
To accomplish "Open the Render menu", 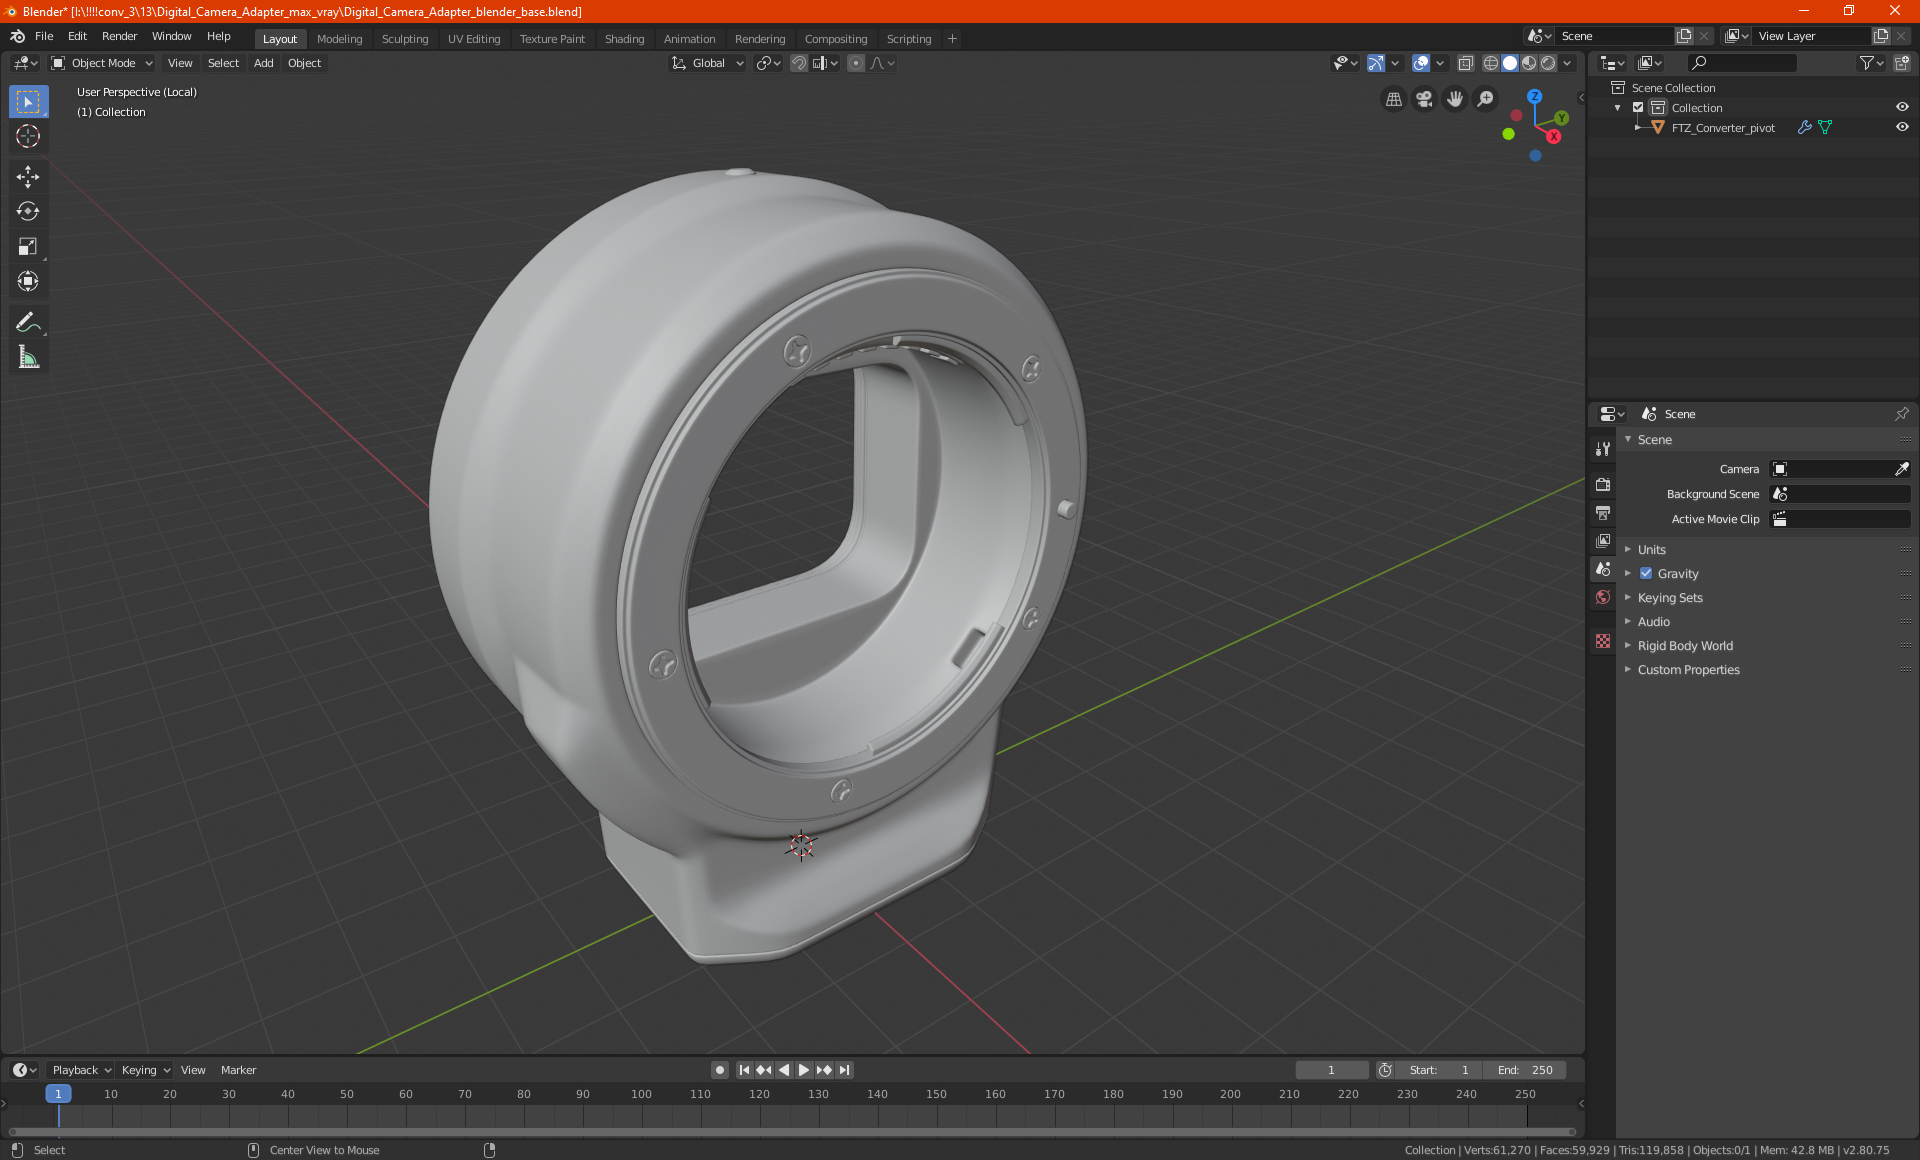I will pyautogui.click(x=119, y=36).
